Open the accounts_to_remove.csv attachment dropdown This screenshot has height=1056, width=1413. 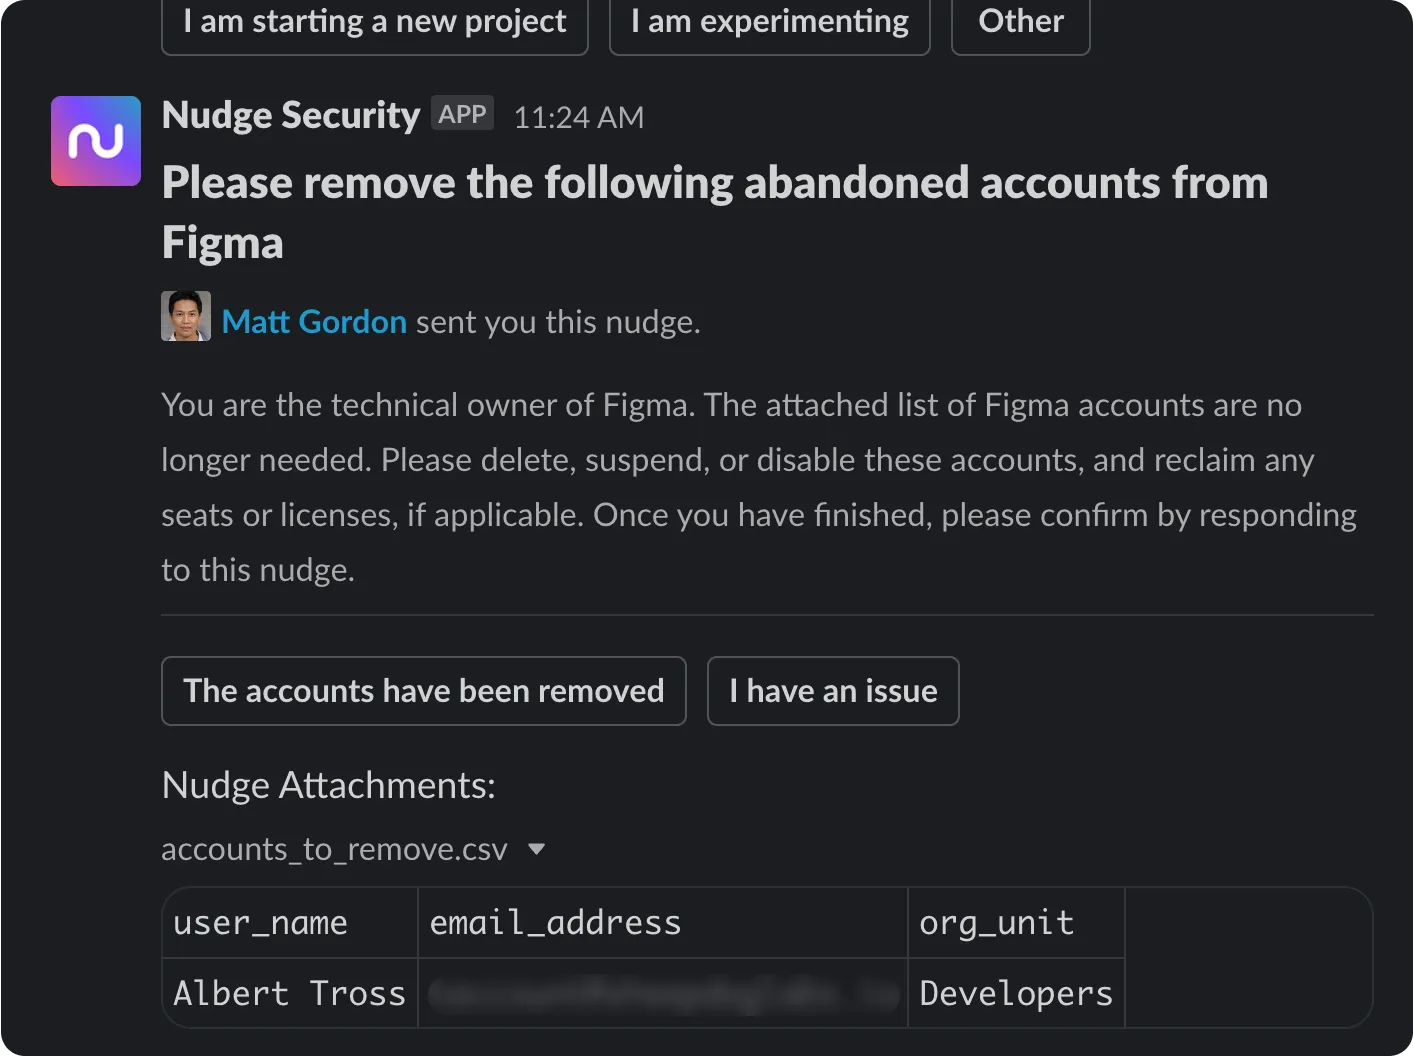537,849
